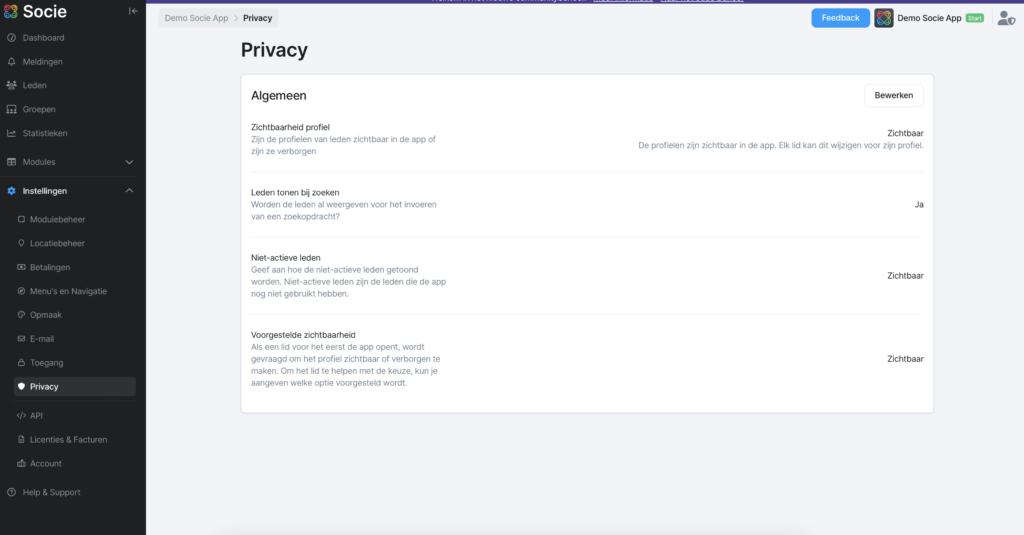Click the E-mail envelope icon

21,339
